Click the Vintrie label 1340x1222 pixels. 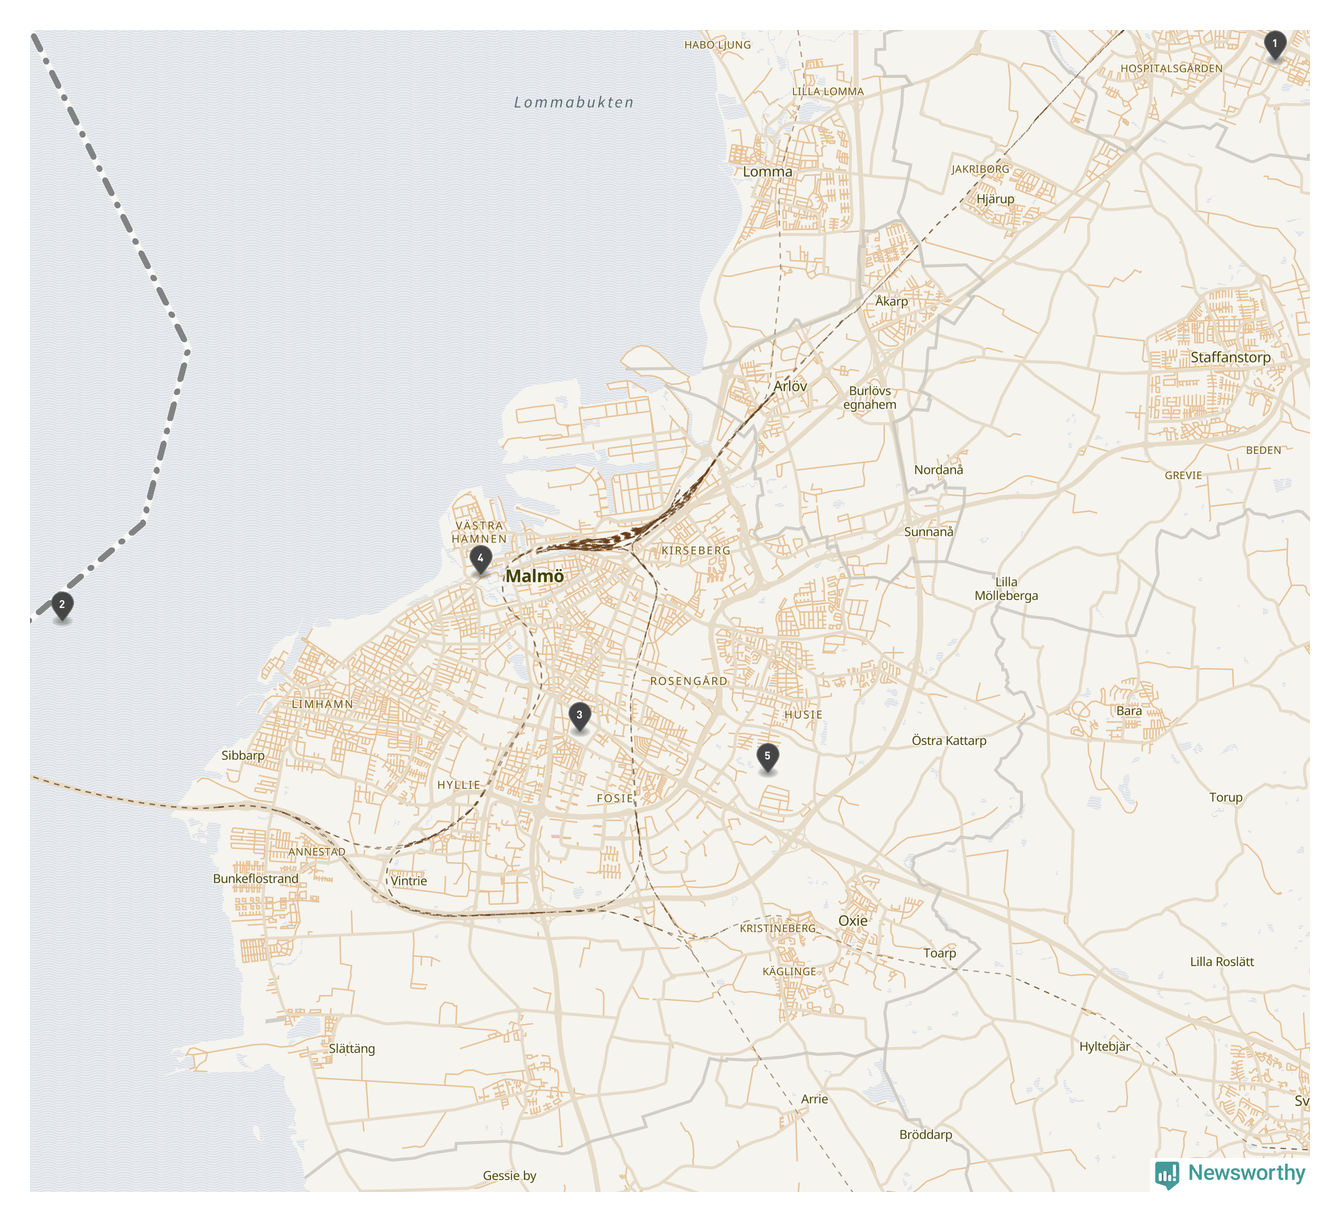click(408, 881)
